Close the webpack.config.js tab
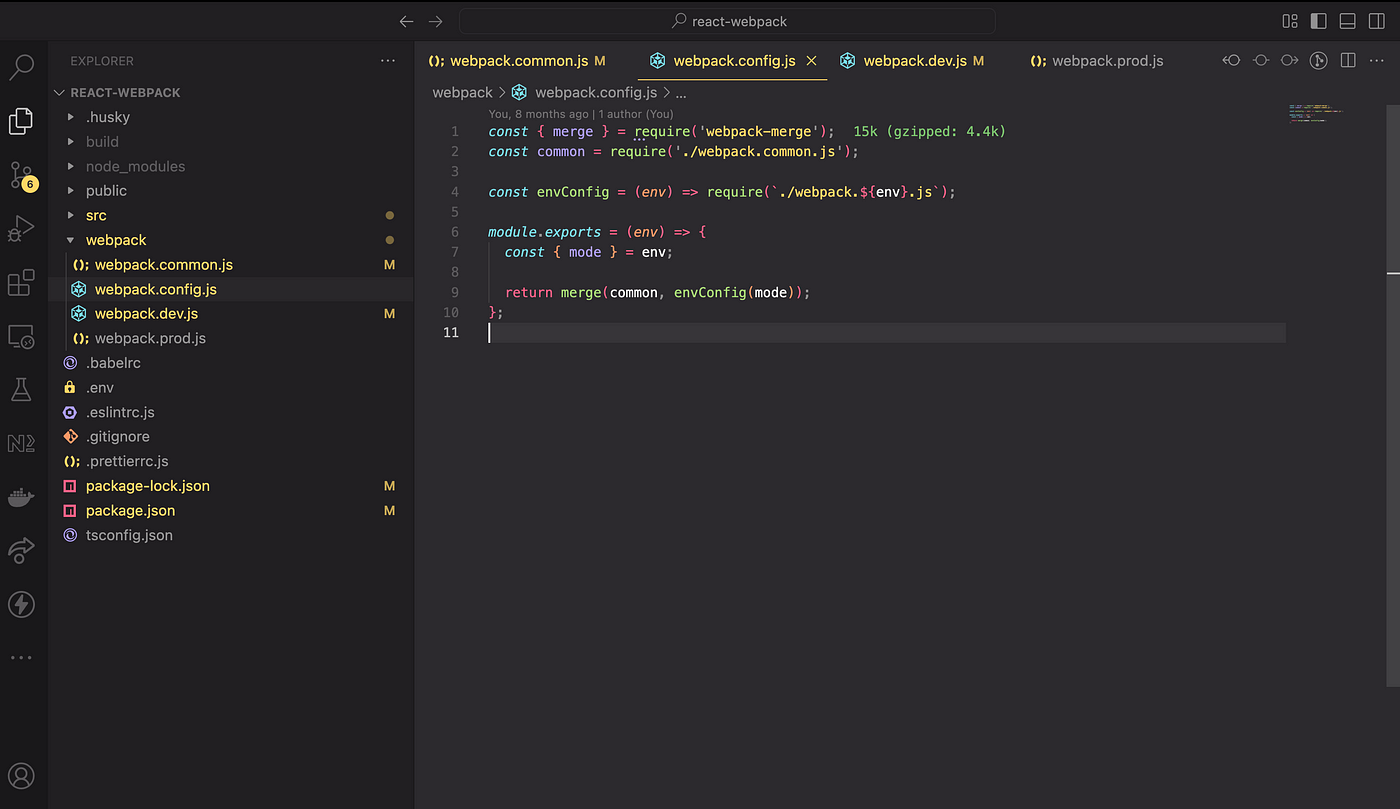Image resolution: width=1400 pixels, height=809 pixels. [812, 61]
